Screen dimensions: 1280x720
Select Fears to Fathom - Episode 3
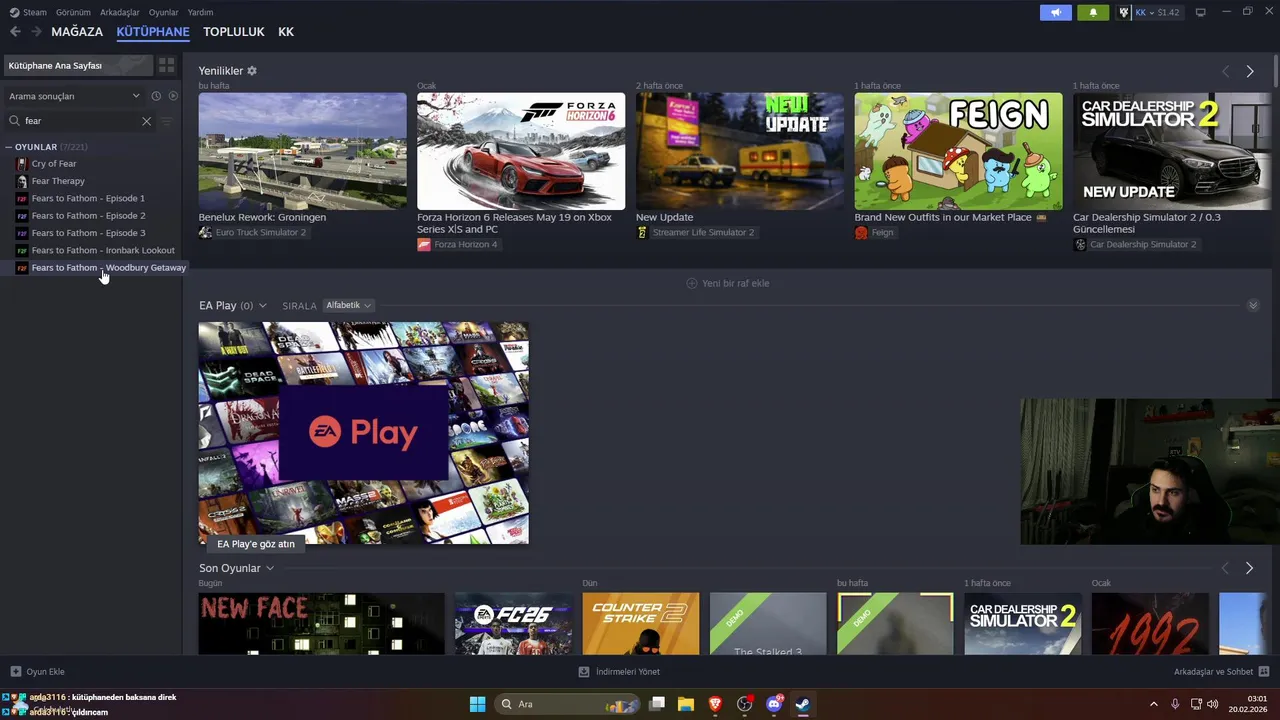coord(88,233)
